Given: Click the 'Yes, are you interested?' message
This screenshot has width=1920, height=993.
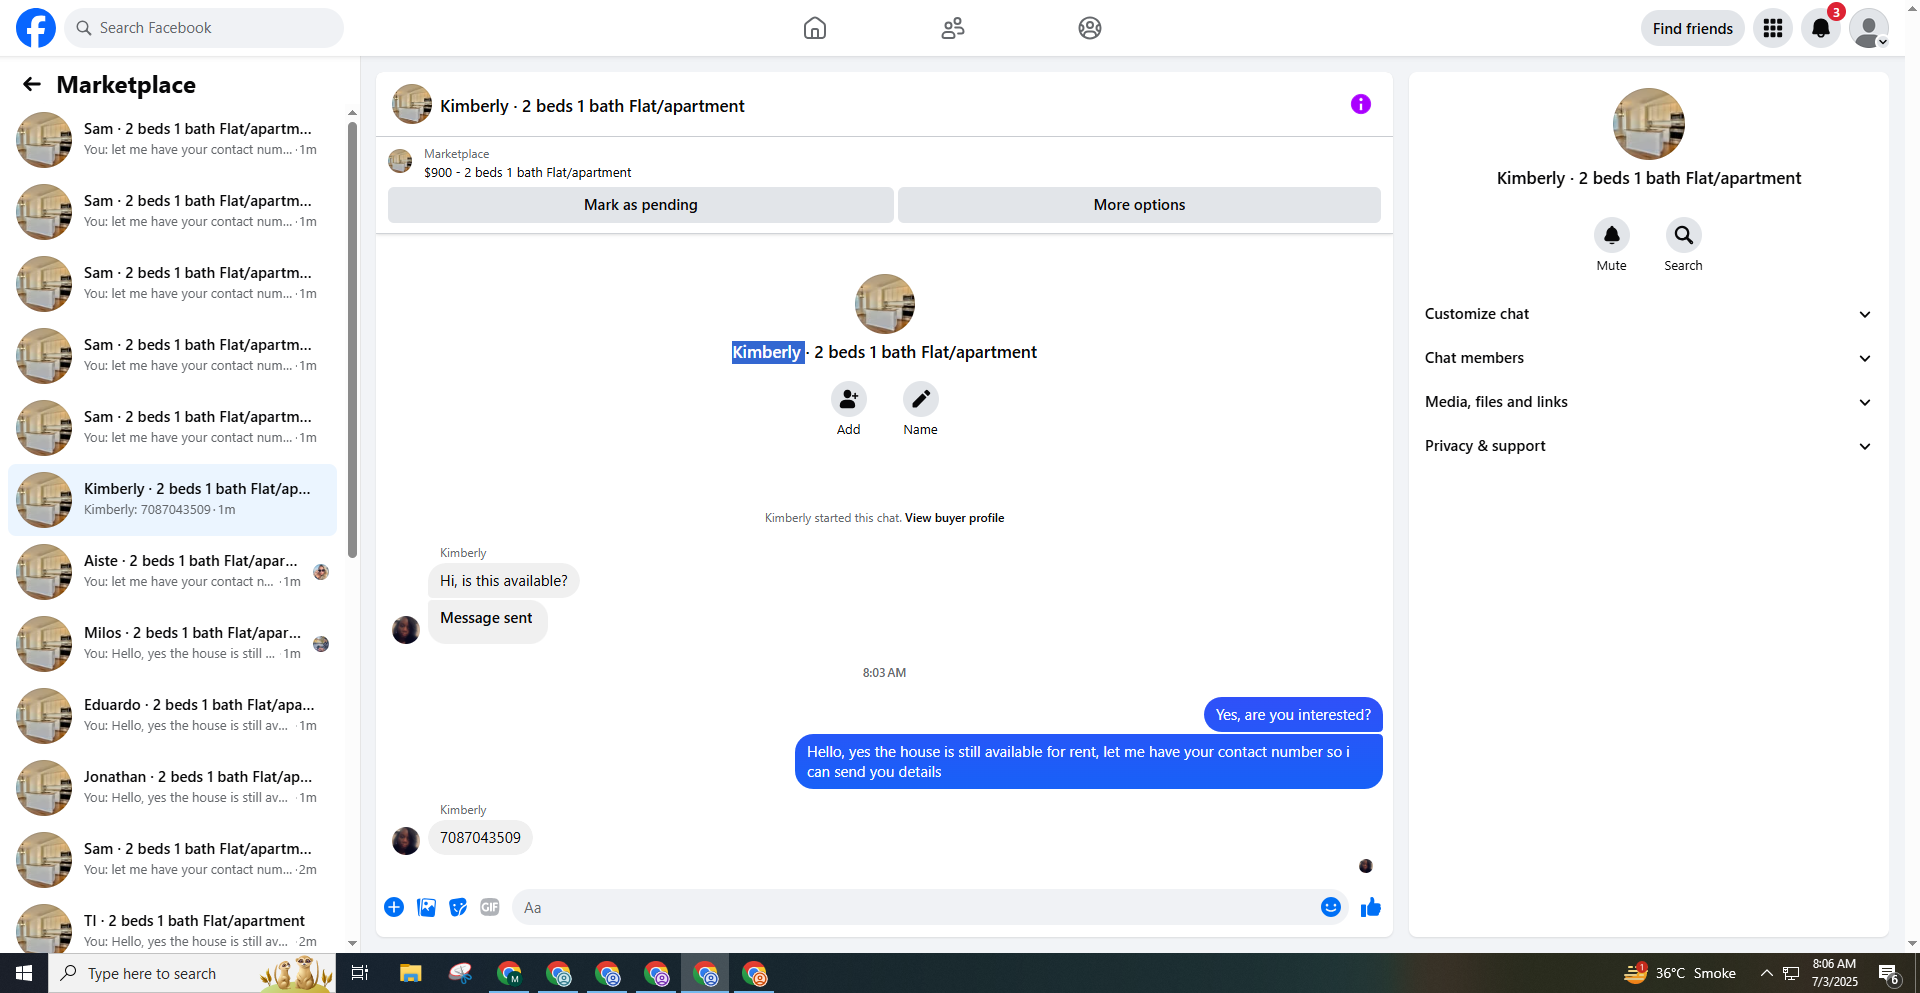Looking at the screenshot, I should pos(1293,715).
